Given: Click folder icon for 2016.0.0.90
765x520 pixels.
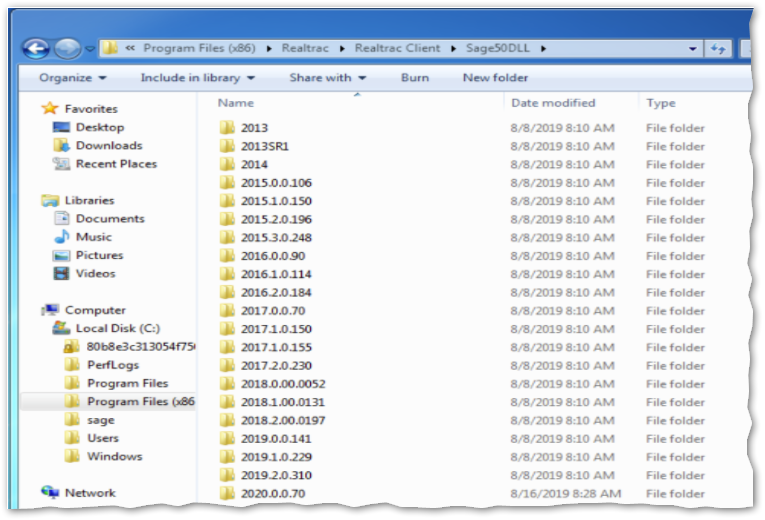Looking at the screenshot, I should click(x=227, y=256).
